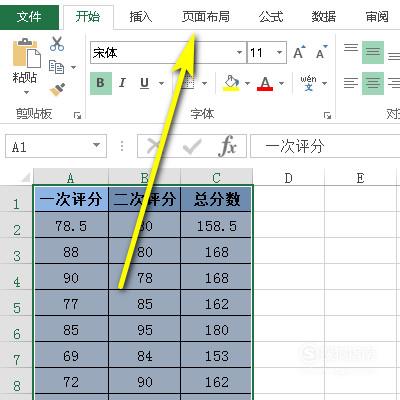Switch to the 插入 tab
This screenshot has width=400, height=400.
click(141, 16)
